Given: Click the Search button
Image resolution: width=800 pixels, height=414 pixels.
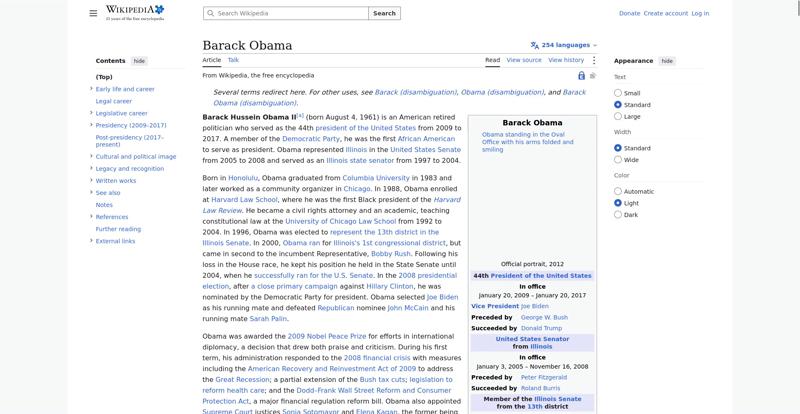Looking at the screenshot, I should tap(384, 13).
